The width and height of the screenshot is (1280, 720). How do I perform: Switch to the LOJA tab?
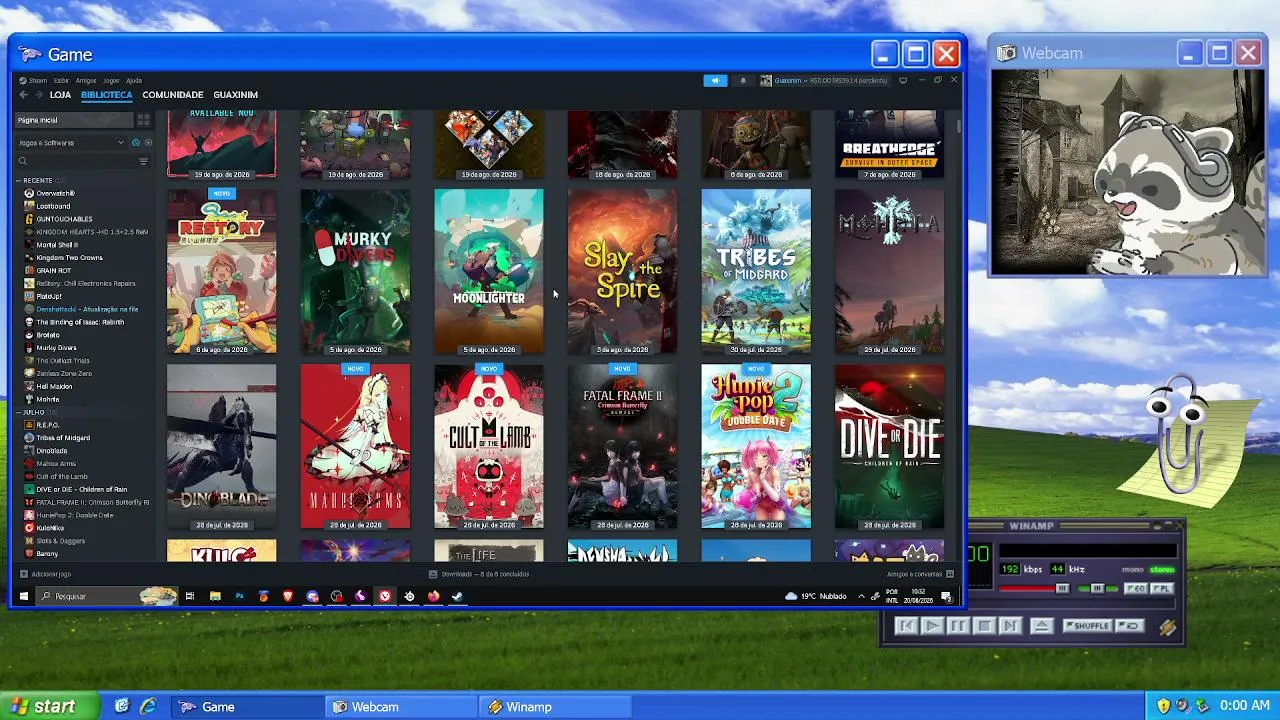pyautogui.click(x=60, y=95)
